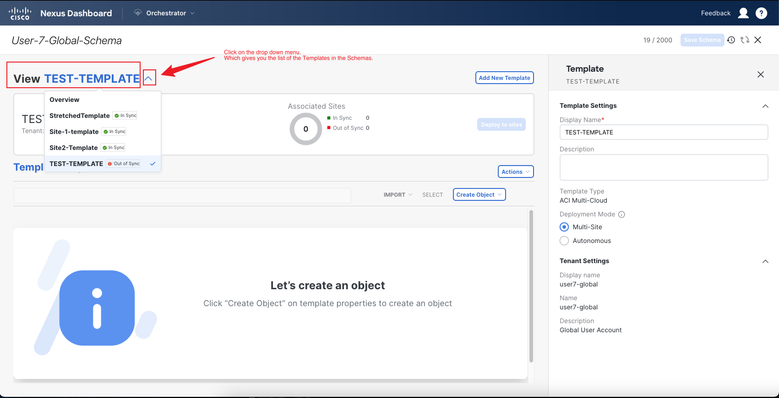Screen dimensions: 779x398
Task: Open the IMPORT dropdown
Action: click(397, 195)
